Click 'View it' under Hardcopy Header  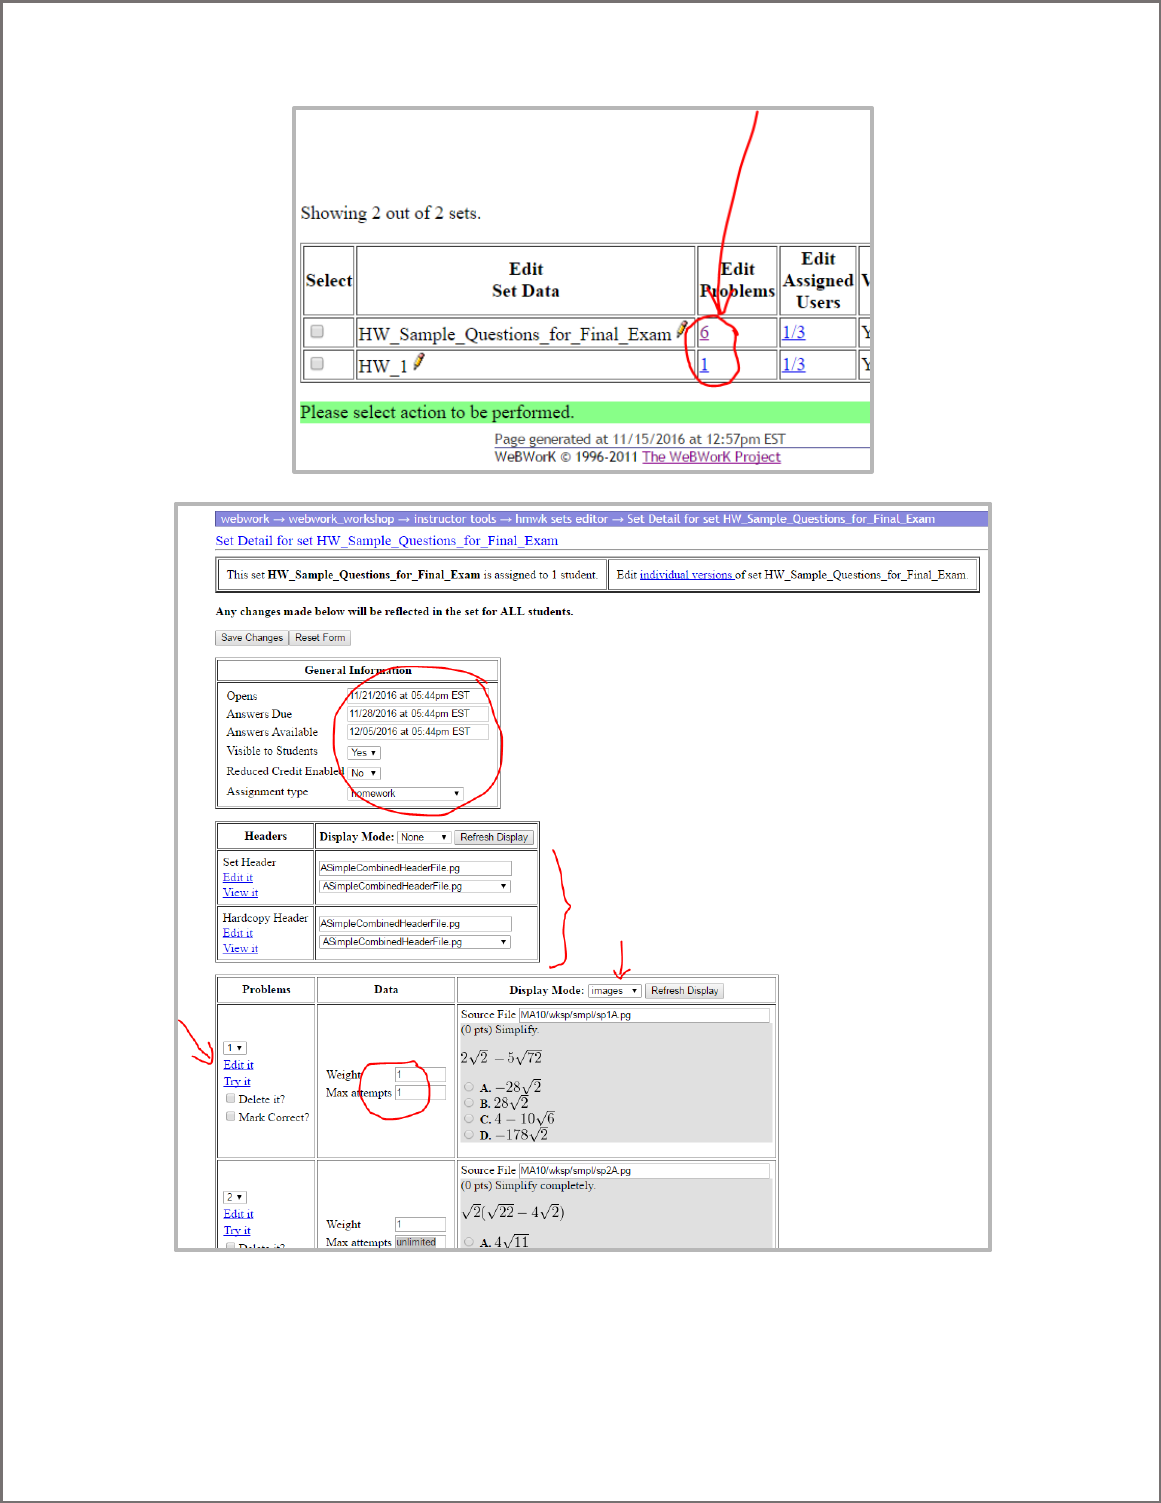click(240, 948)
